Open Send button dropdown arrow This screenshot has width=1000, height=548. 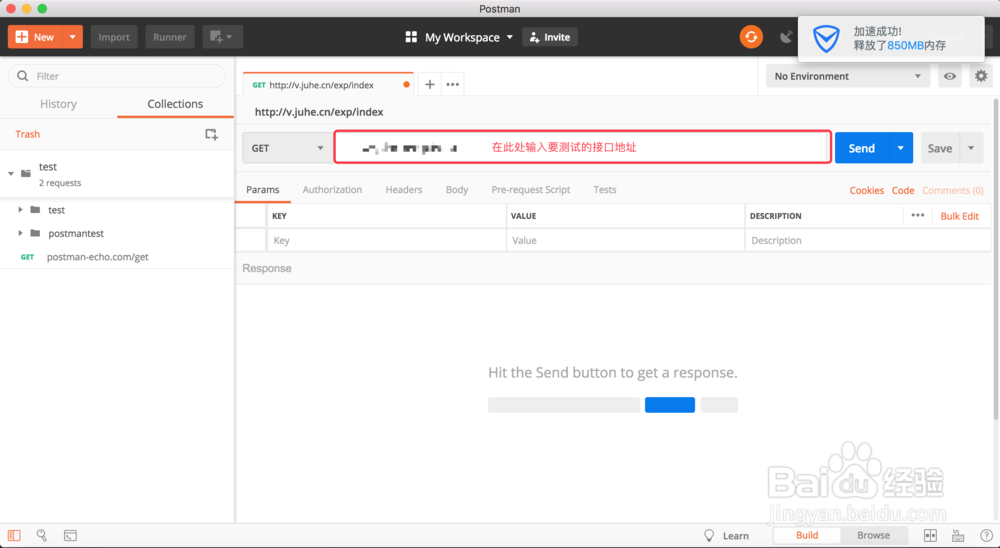click(901, 148)
